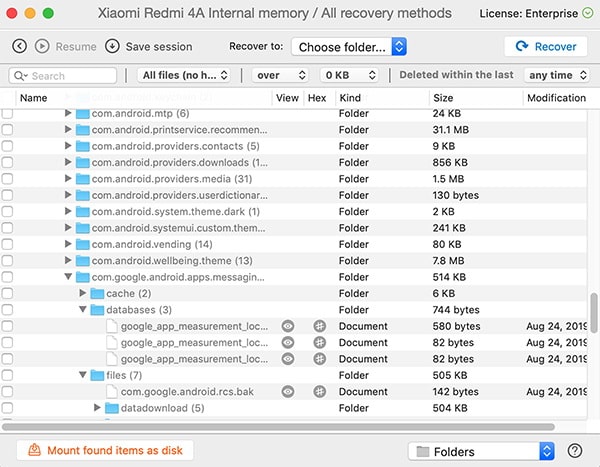The image size is (600, 467).
Task: Click the com.android.mtp folder icon
Action: pyautogui.click(x=83, y=114)
